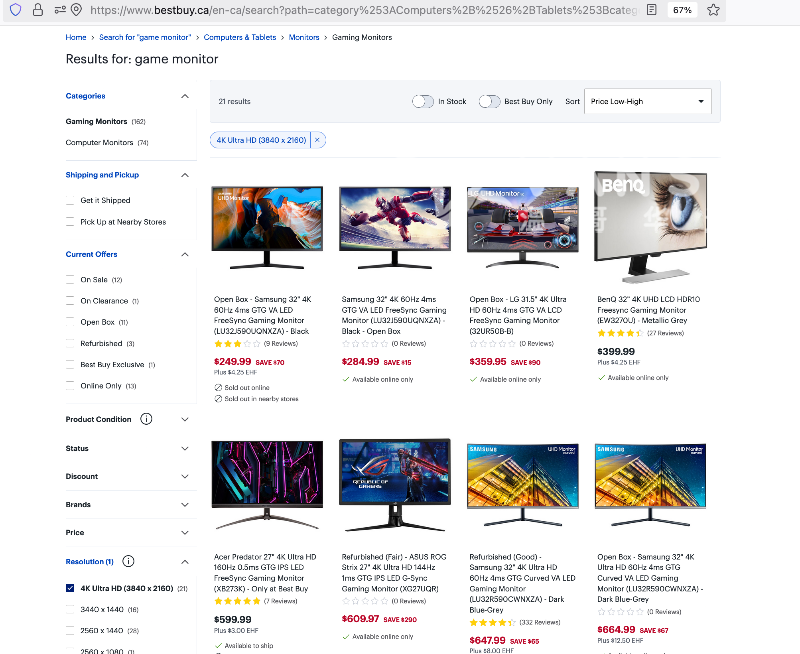This screenshot has height=654, width=800.
Task: Click the browser address bar URL
Action: click(x=360, y=9)
